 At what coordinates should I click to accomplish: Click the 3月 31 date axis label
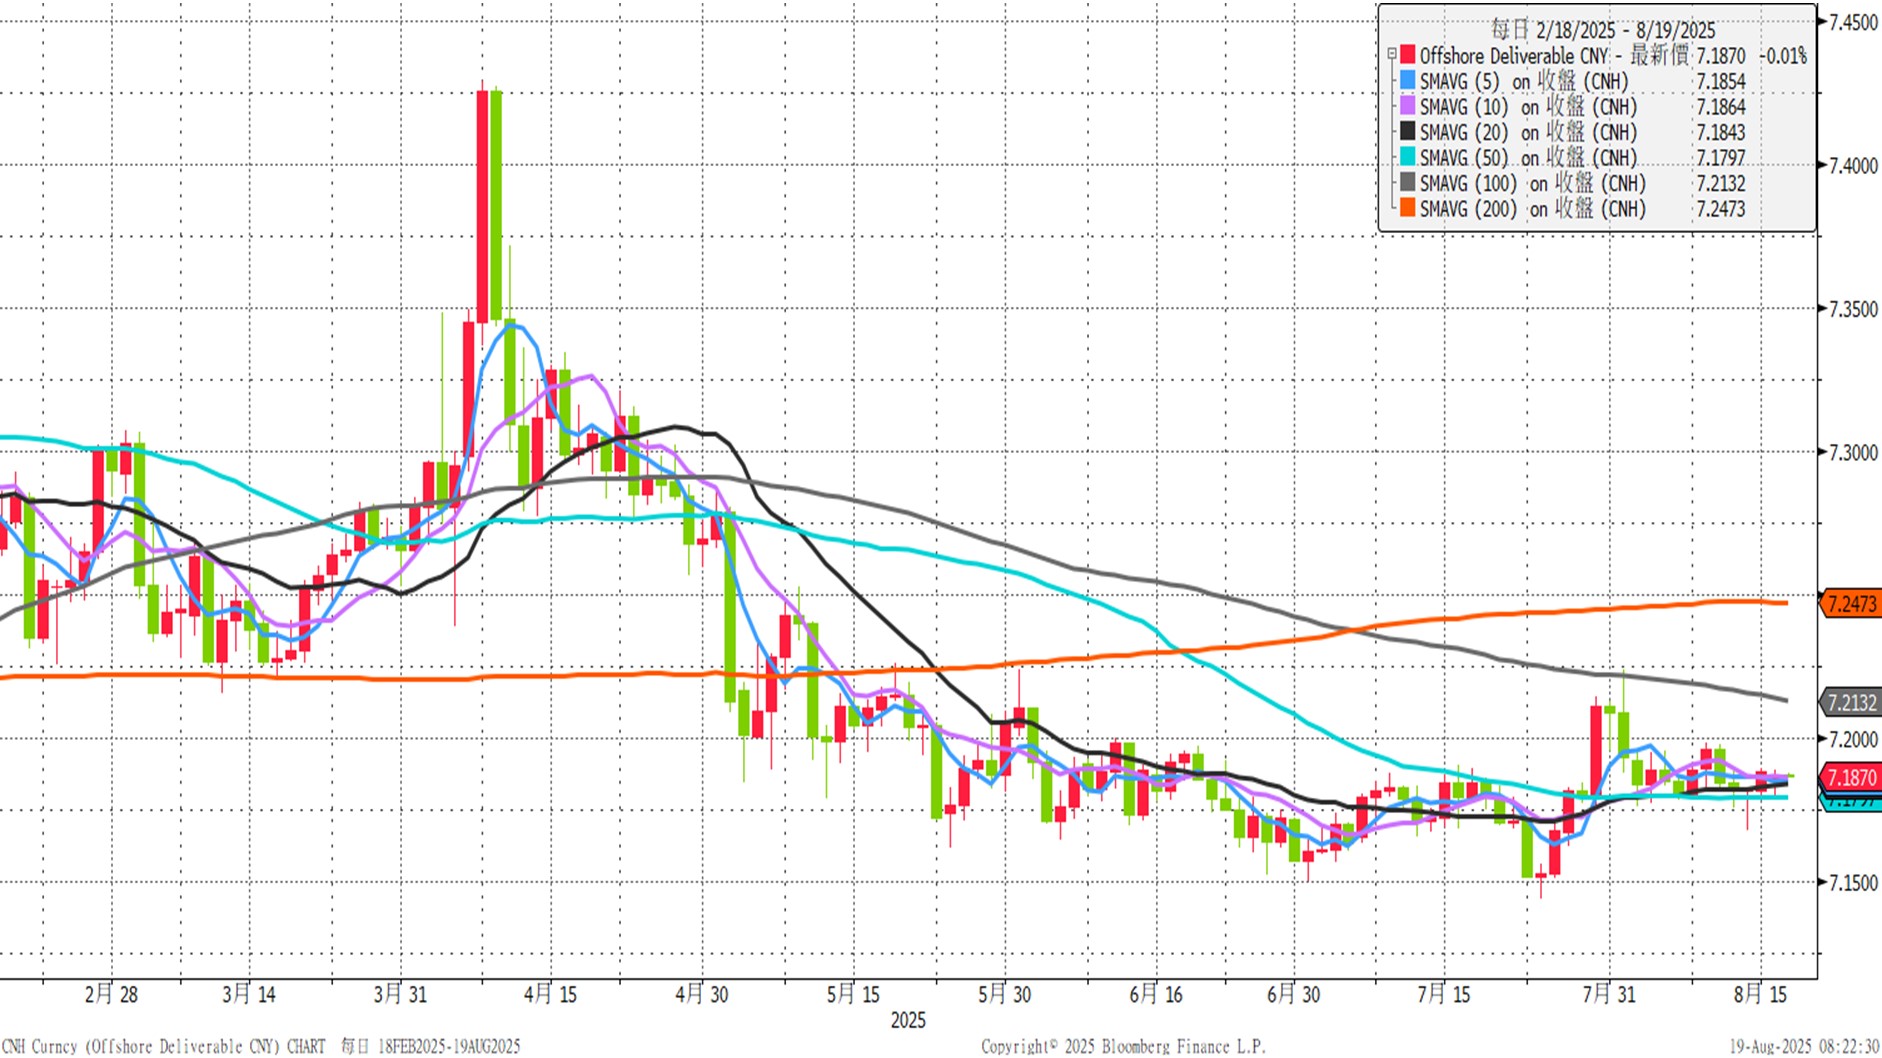[x=400, y=994]
